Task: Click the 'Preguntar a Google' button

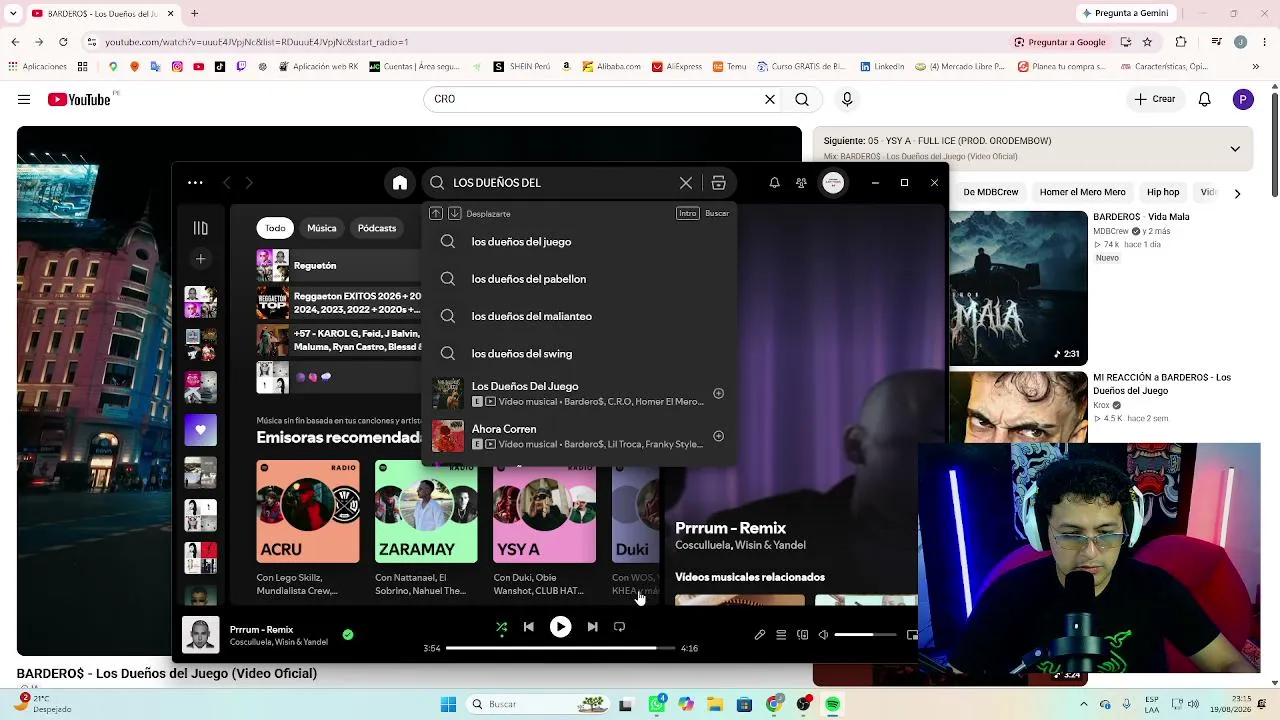Action: [1060, 42]
